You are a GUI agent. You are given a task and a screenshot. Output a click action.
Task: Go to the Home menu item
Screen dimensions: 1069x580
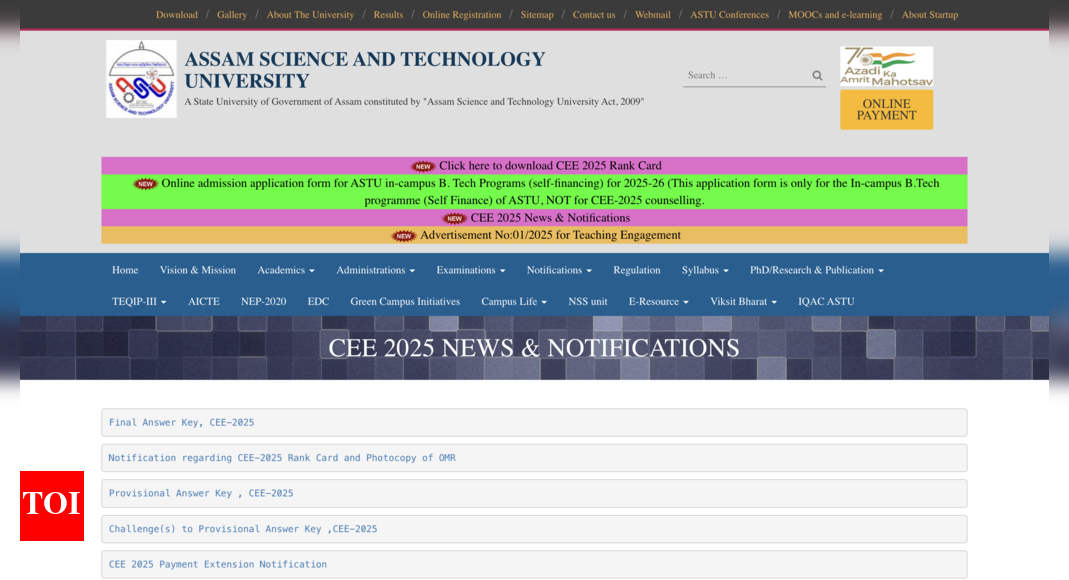(125, 270)
